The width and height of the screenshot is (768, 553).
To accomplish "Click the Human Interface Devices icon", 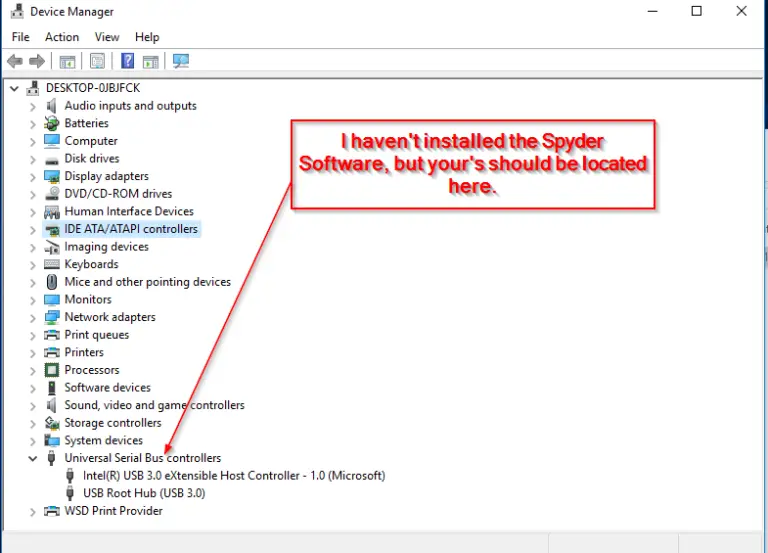I will pos(51,212).
